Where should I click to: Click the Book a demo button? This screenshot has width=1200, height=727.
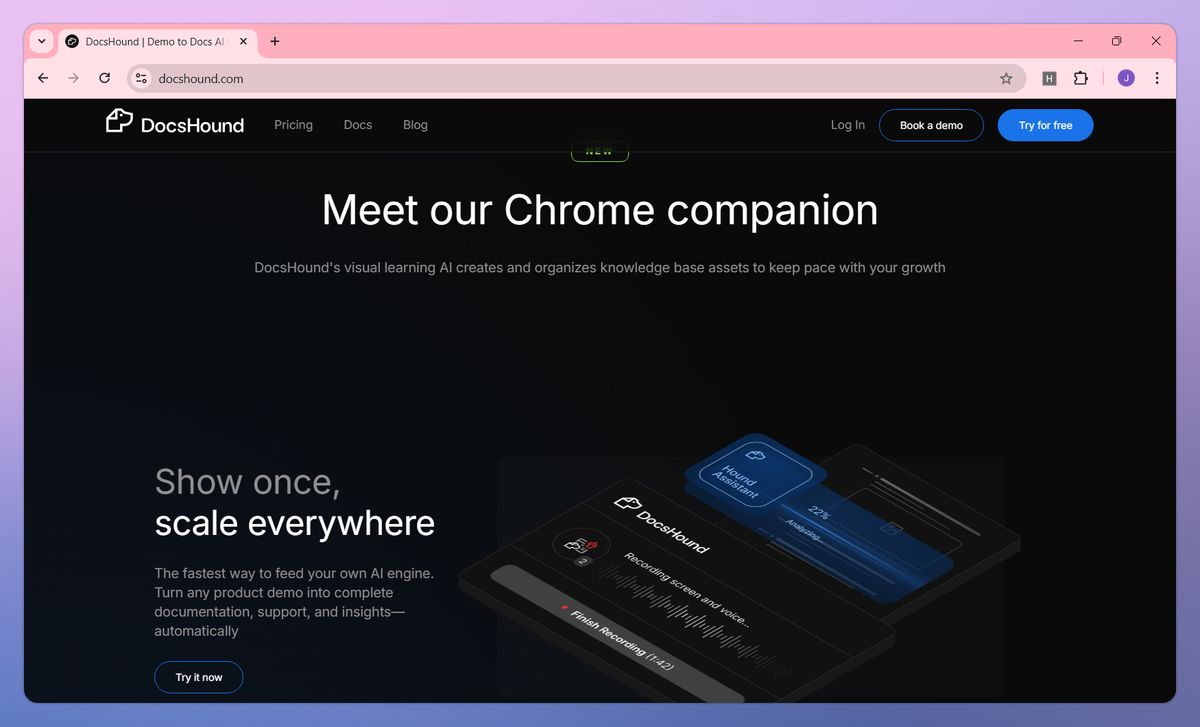[x=931, y=125]
